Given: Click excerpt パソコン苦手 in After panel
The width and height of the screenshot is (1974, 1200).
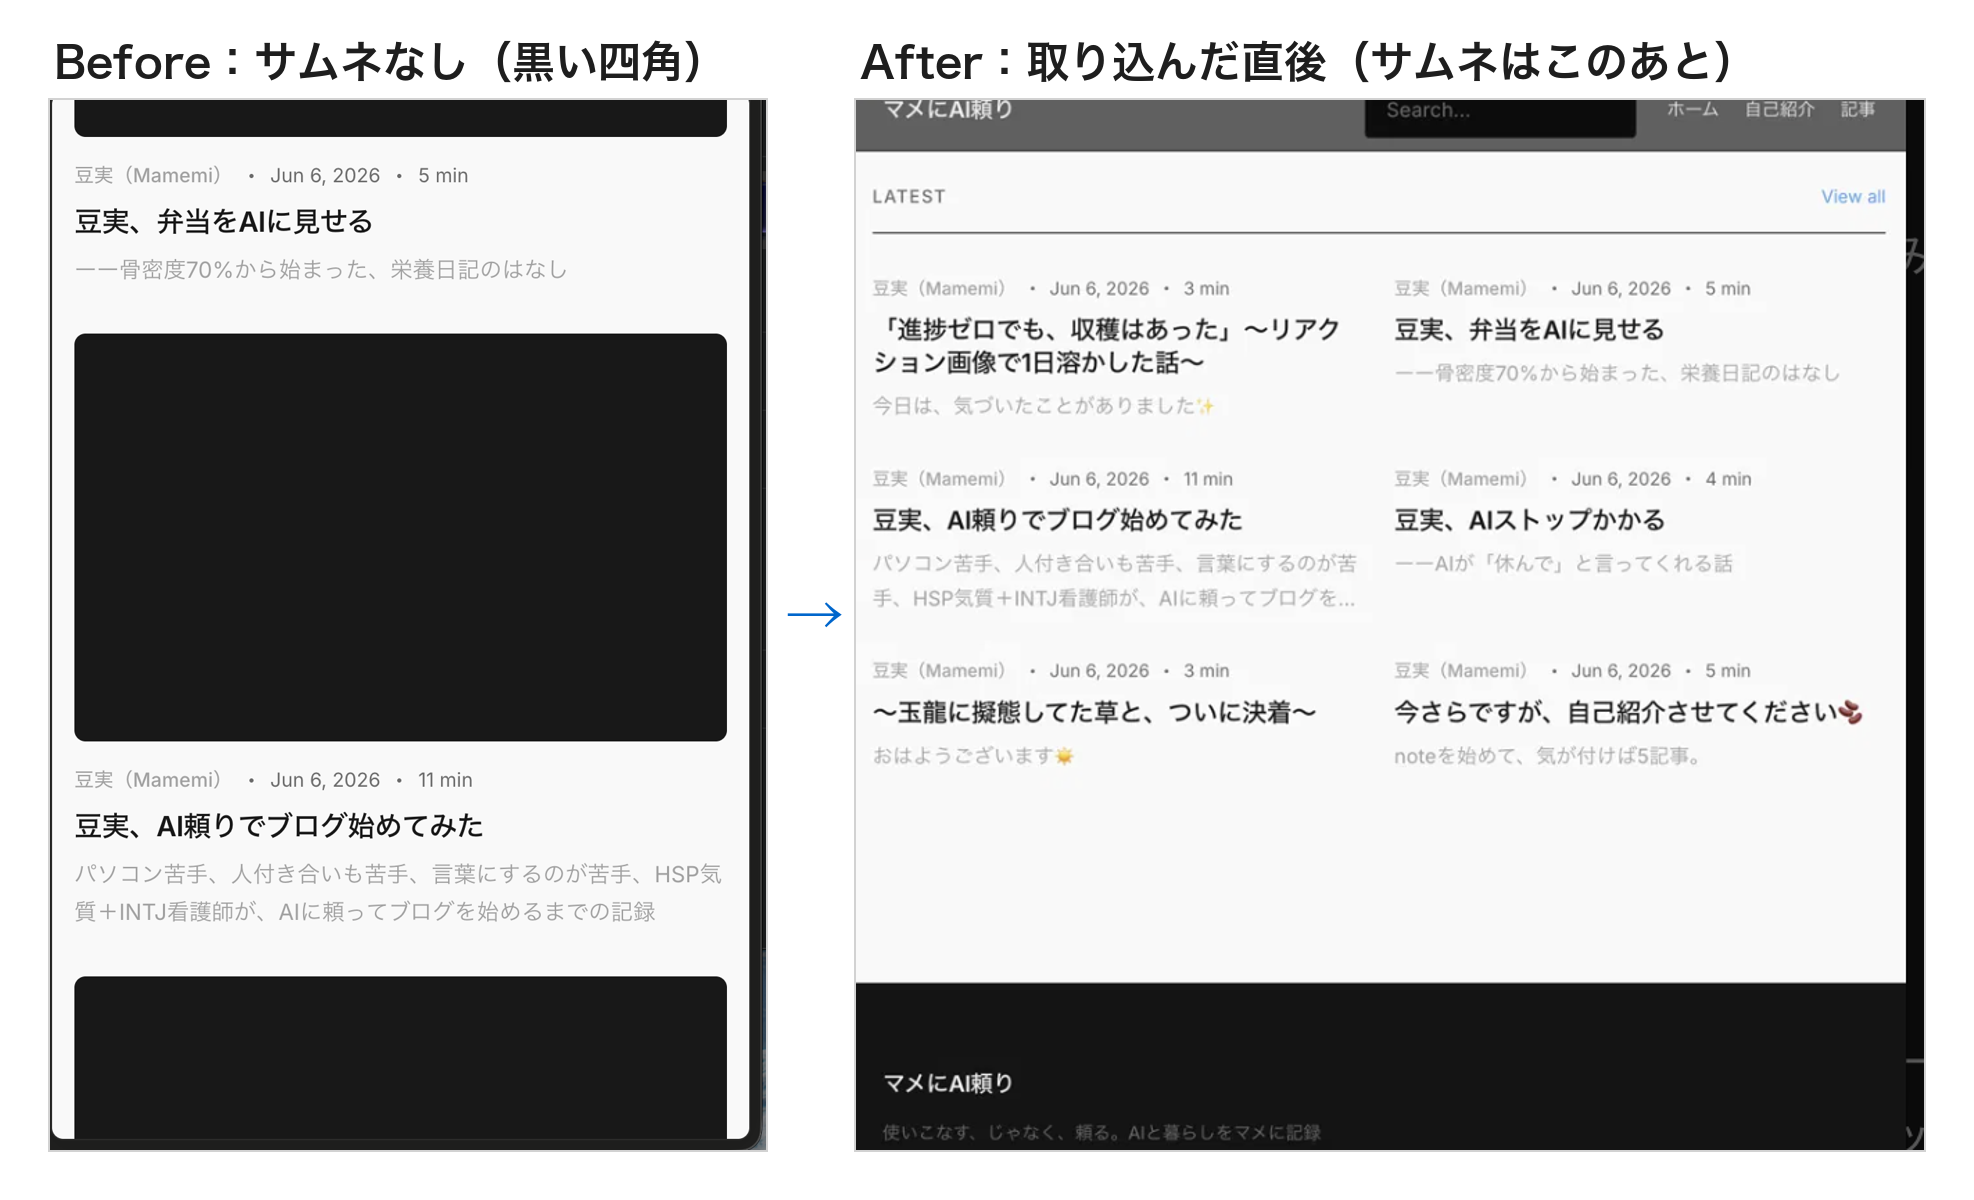Looking at the screenshot, I should pyautogui.click(x=1114, y=580).
